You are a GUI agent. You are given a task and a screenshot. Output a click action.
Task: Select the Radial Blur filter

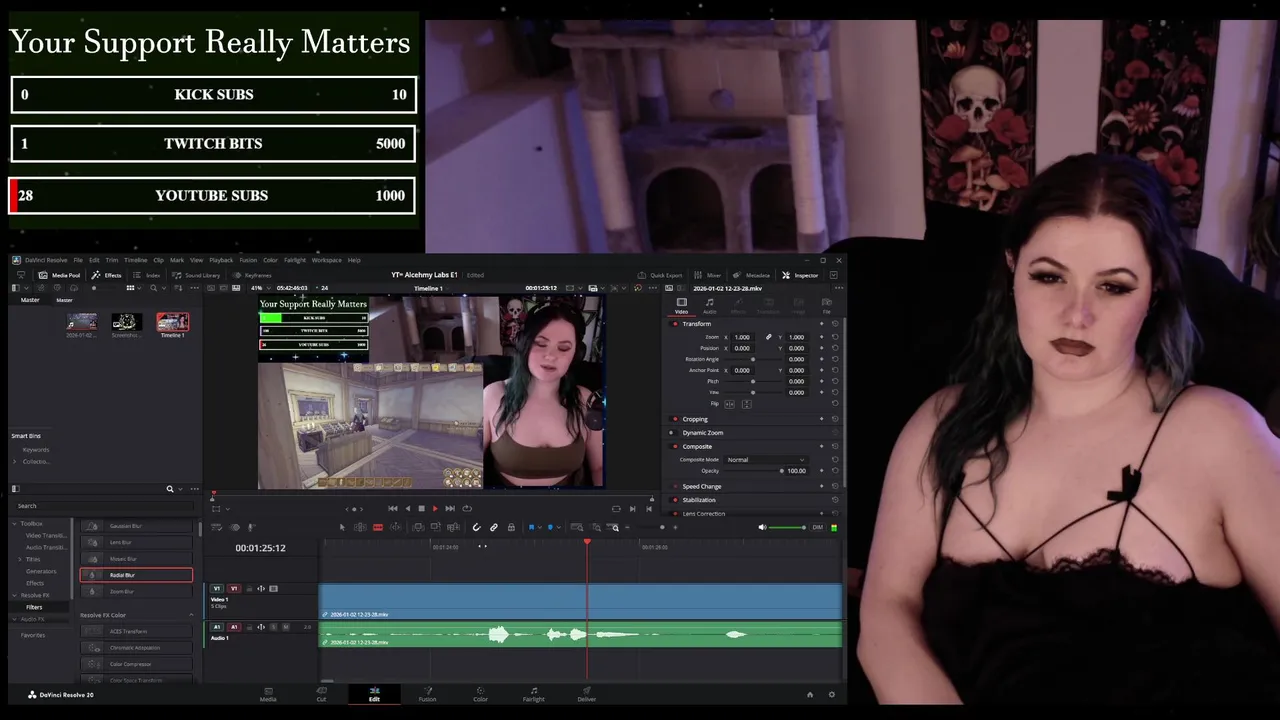(x=136, y=575)
